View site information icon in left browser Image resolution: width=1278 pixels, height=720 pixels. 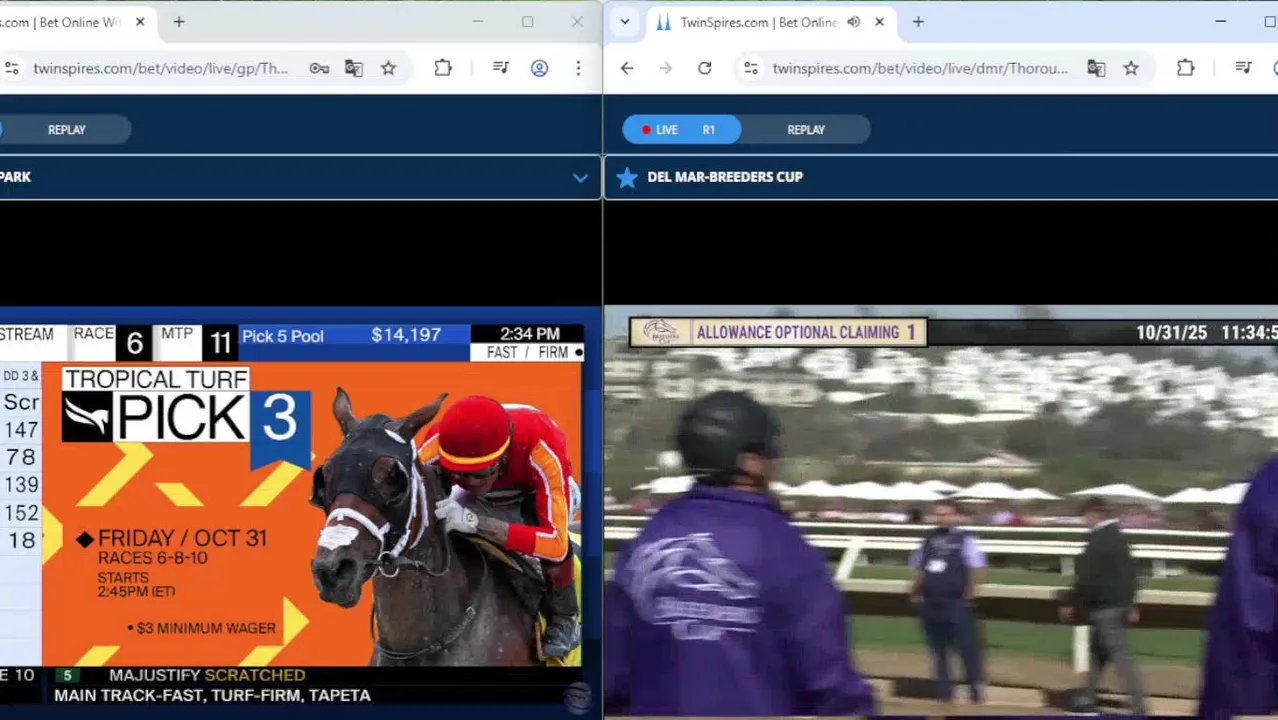point(11,68)
